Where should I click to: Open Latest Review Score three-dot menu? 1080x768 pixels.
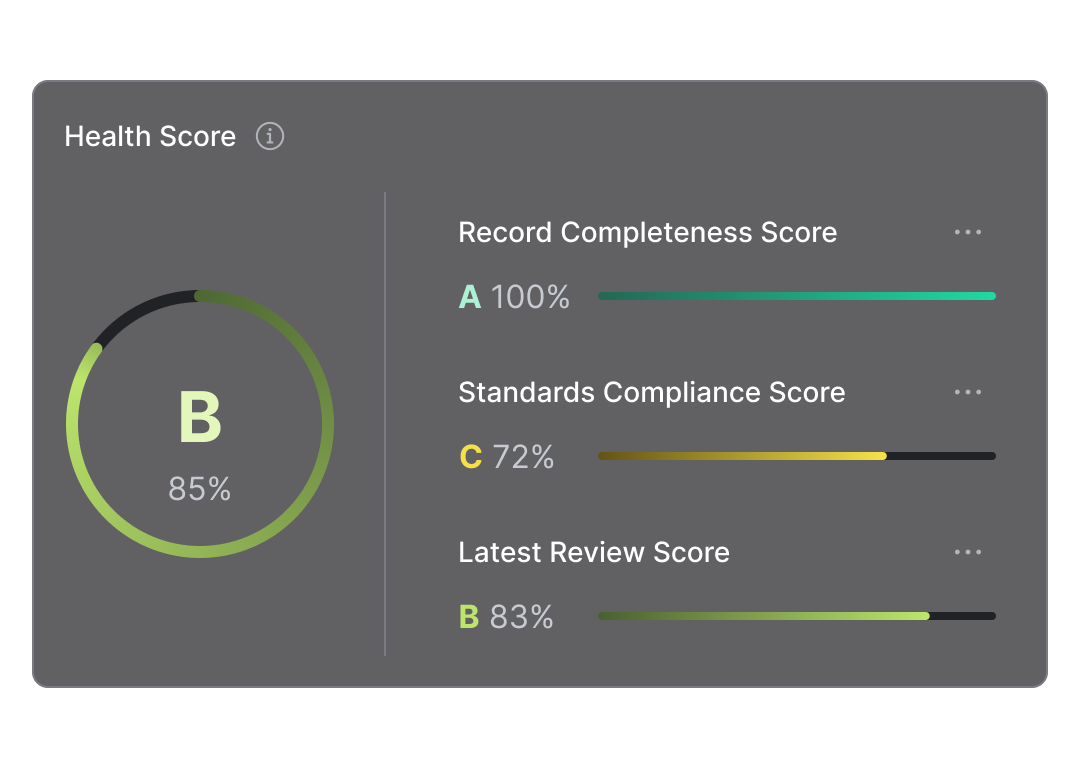click(967, 552)
